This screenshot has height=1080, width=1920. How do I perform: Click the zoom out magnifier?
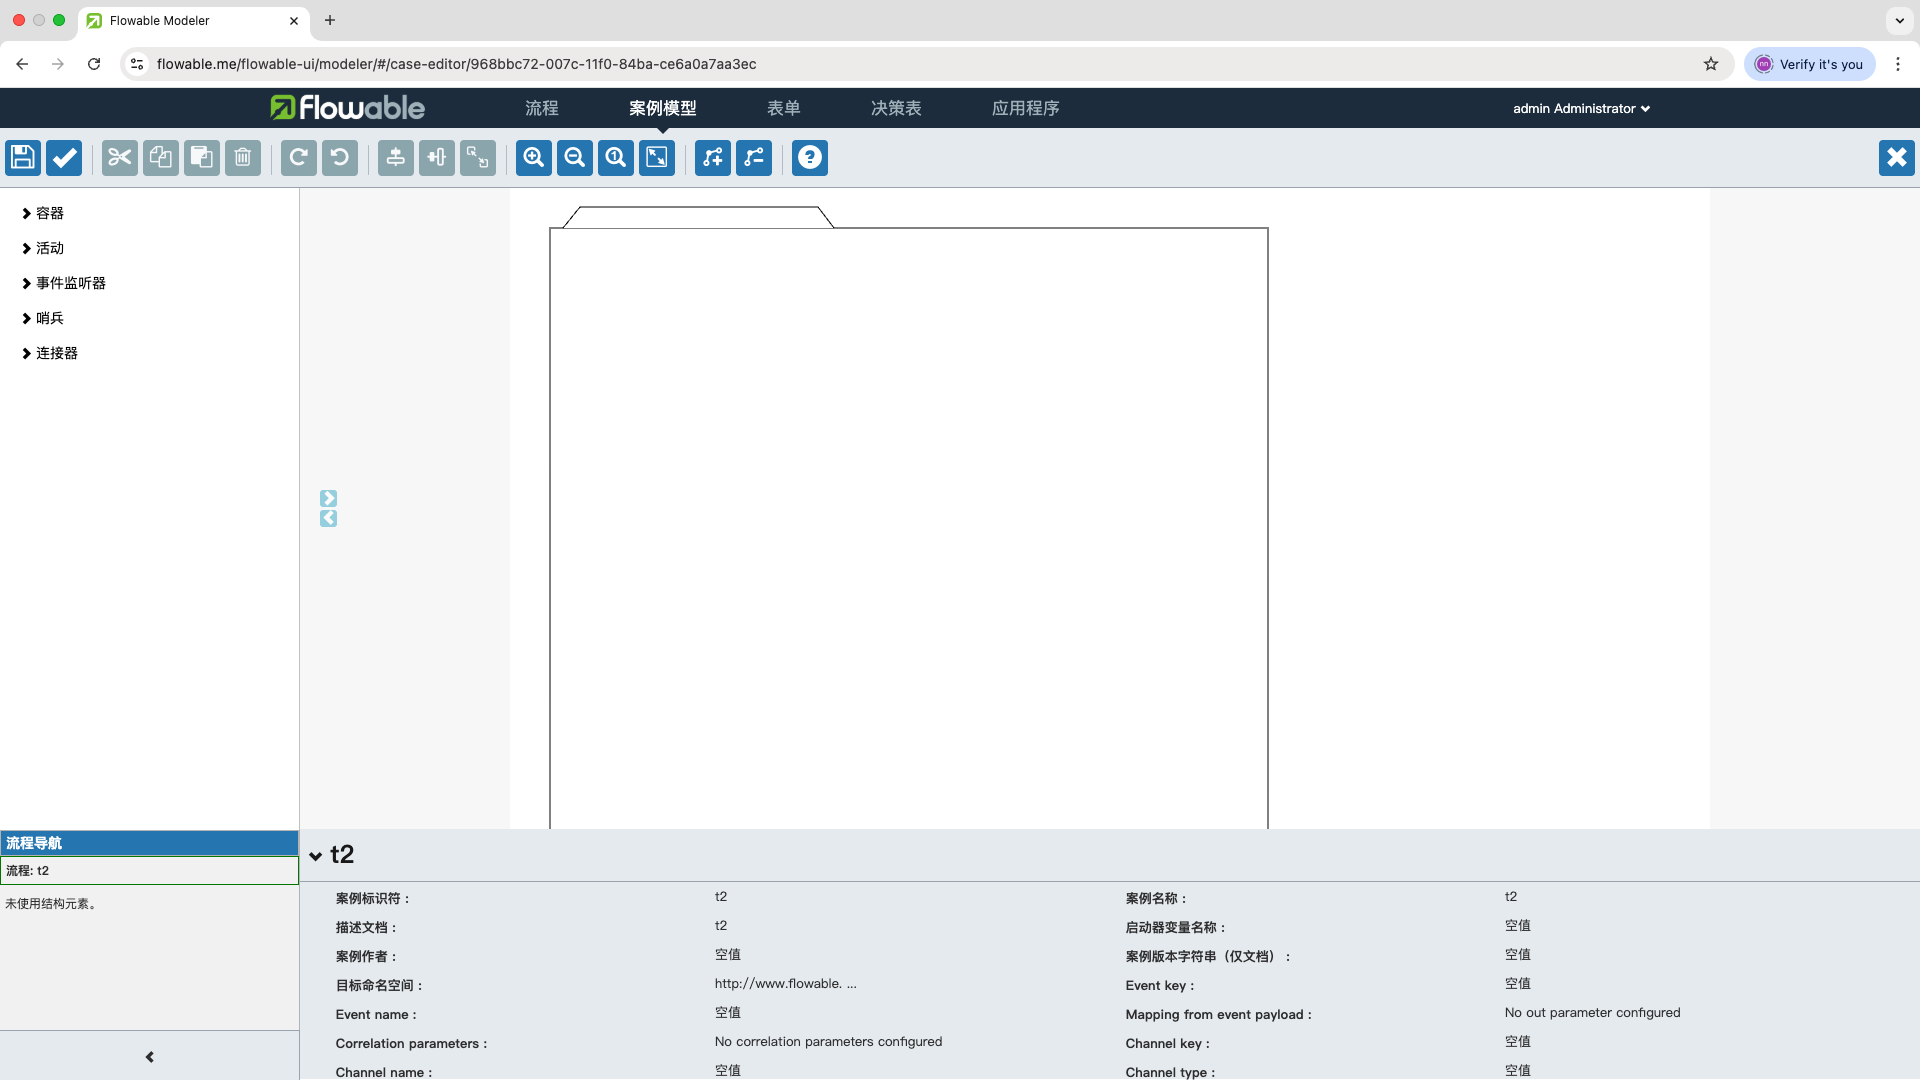click(575, 158)
